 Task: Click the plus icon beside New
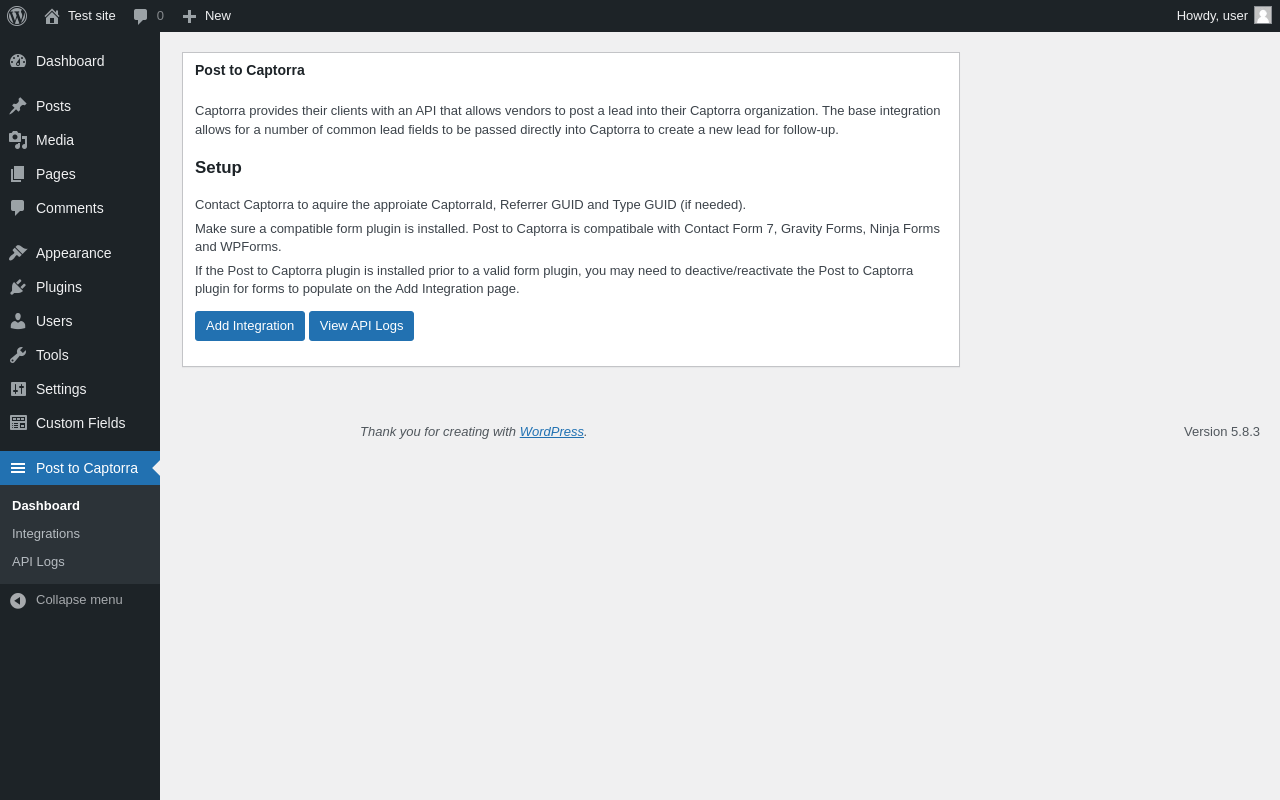click(189, 16)
